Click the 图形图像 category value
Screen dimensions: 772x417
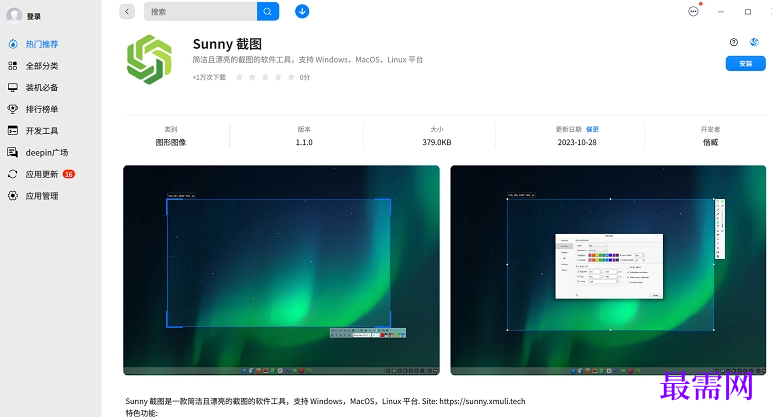[171, 142]
